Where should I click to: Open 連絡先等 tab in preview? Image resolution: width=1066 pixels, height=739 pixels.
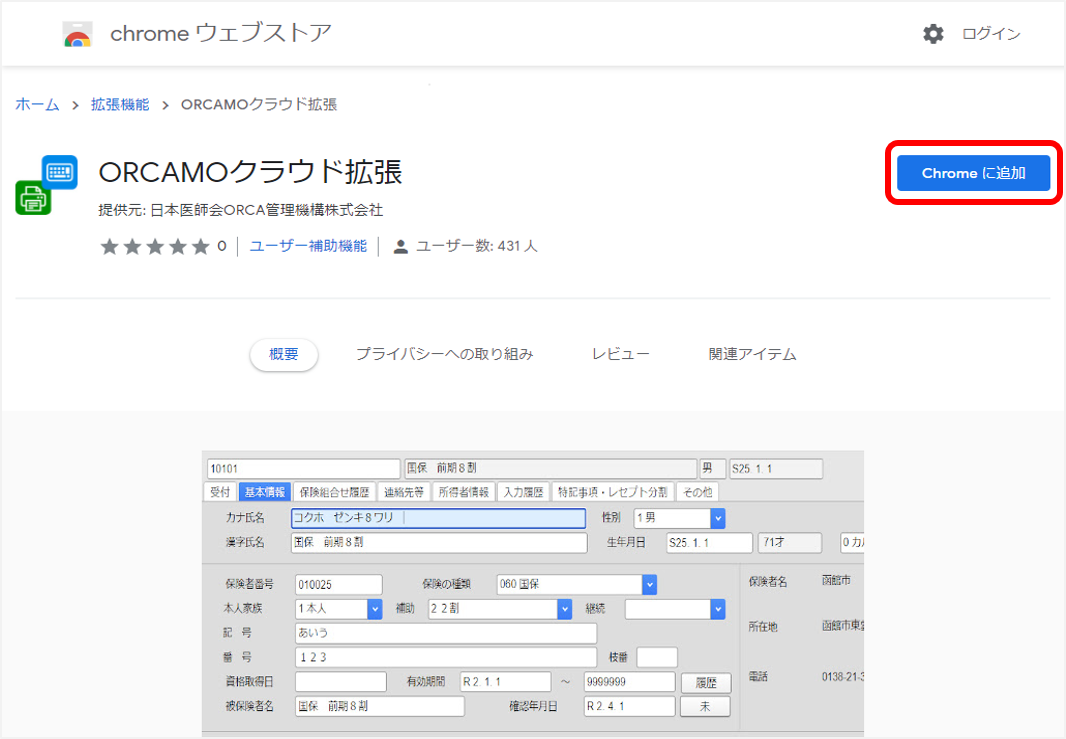coord(404,492)
